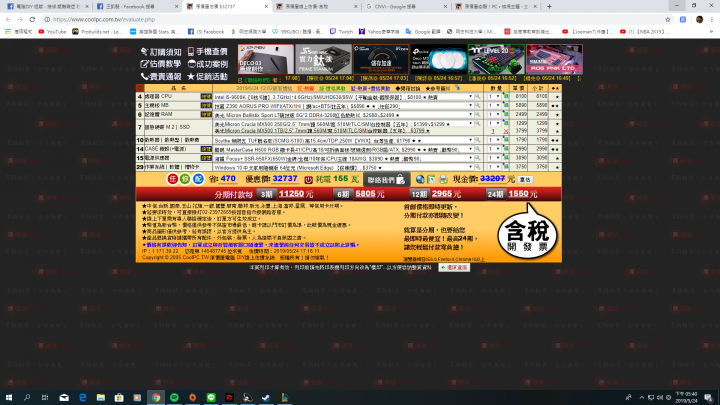Open the 估價教學 quote tutorial link
Screen dimensions: 720x405
(x=161, y=64)
